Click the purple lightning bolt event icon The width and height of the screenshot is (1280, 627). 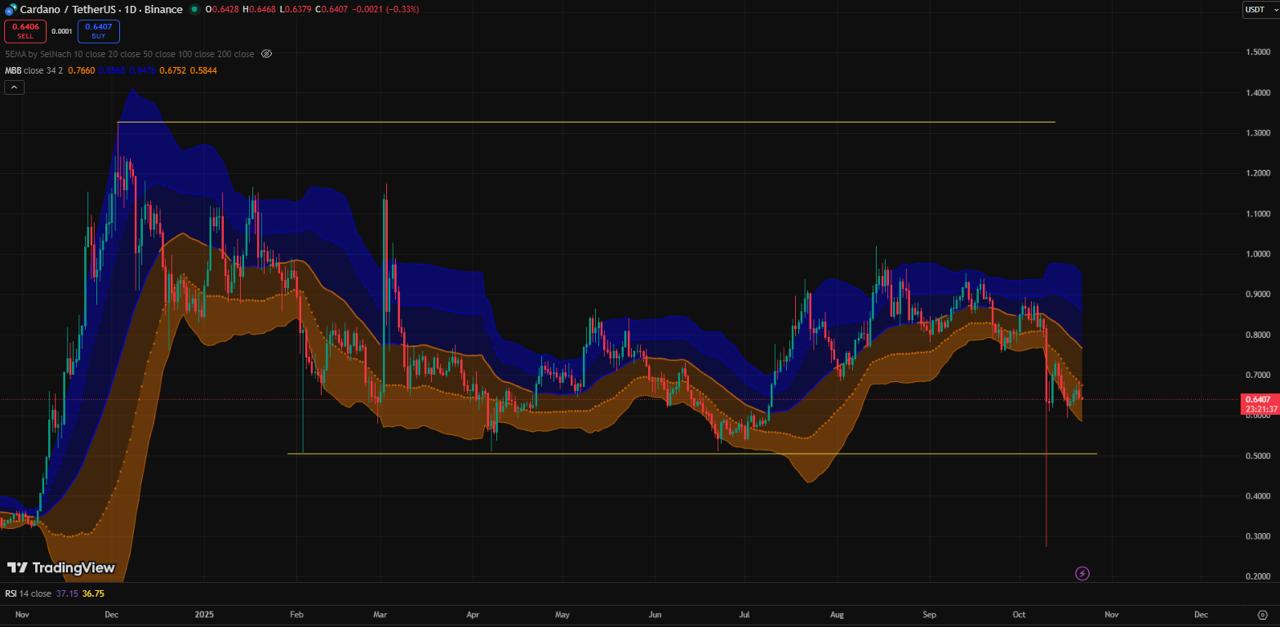pos(1082,573)
